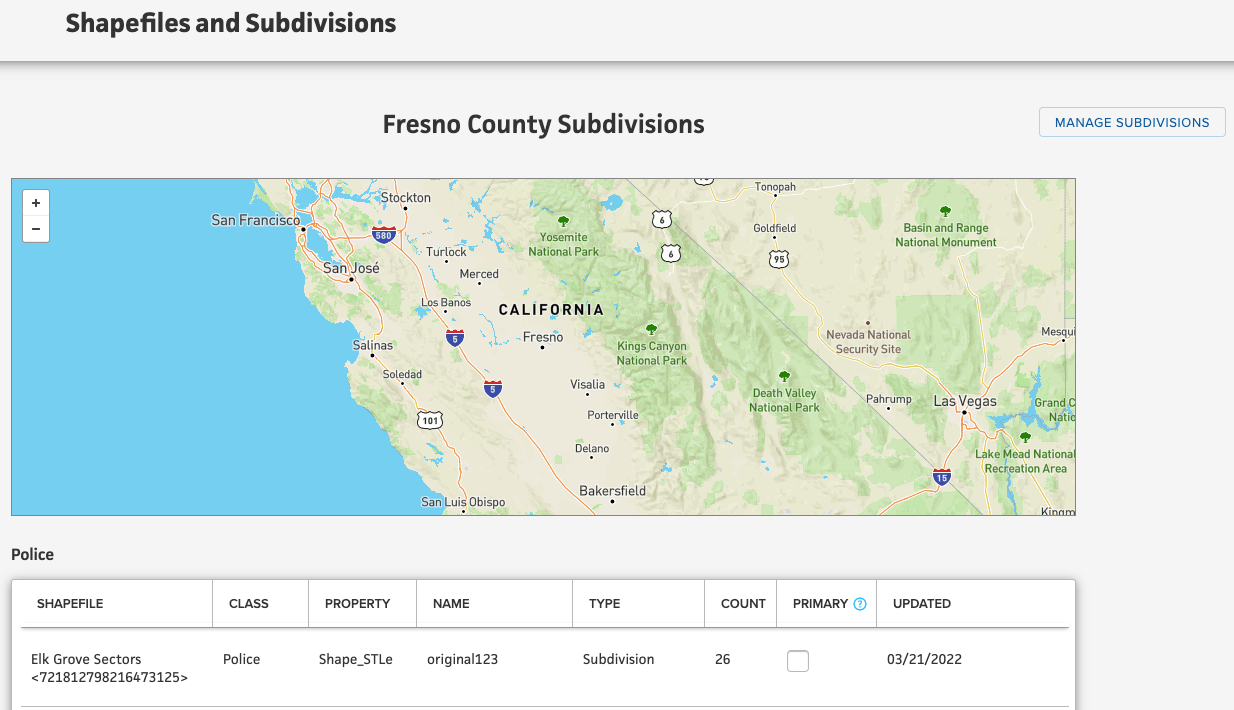Click the original123 name cell
1234x710 pixels.
pyautogui.click(x=462, y=660)
